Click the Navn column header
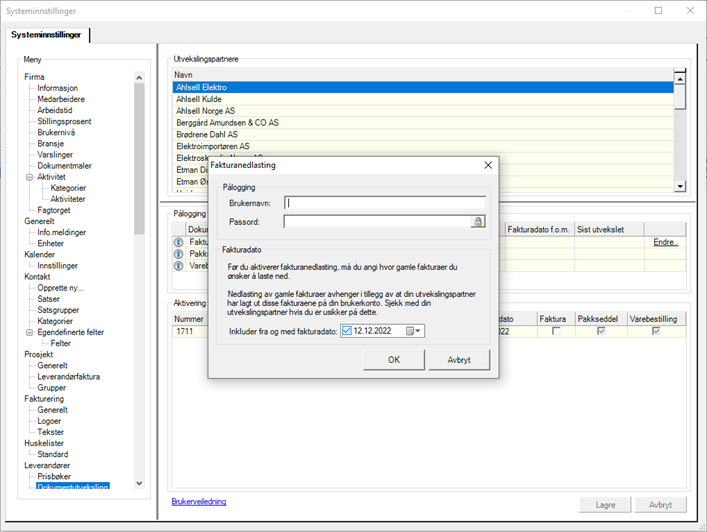The image size is (707, 532). 423,75
